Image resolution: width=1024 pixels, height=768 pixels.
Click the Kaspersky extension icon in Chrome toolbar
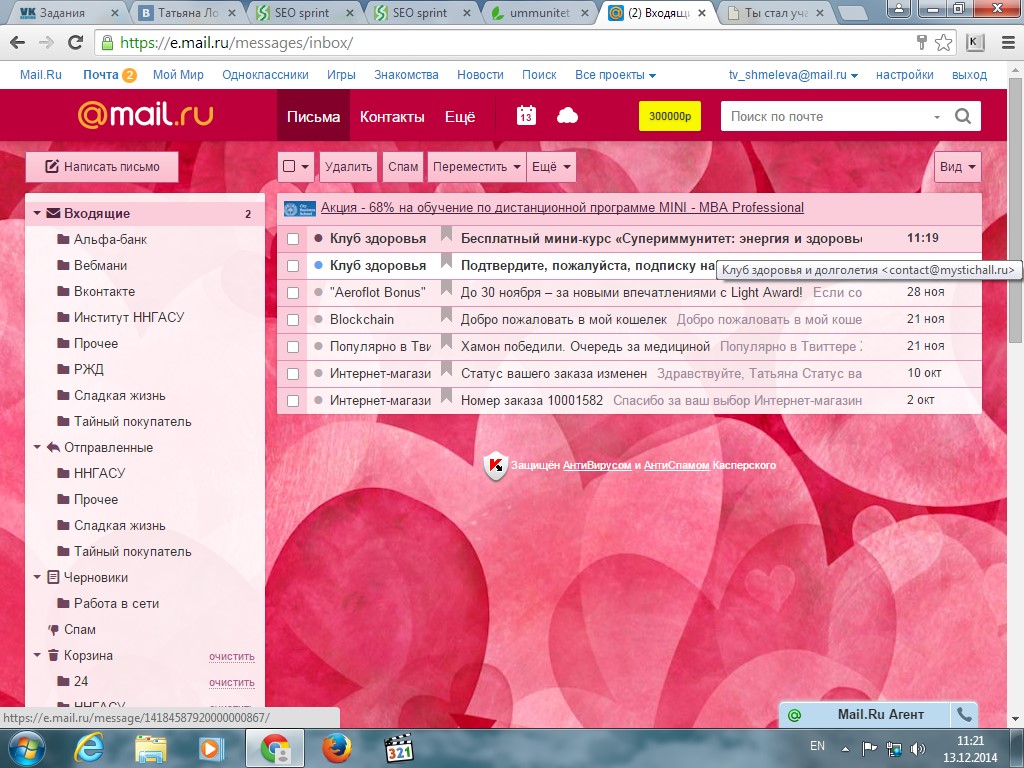tap(974, 42)
